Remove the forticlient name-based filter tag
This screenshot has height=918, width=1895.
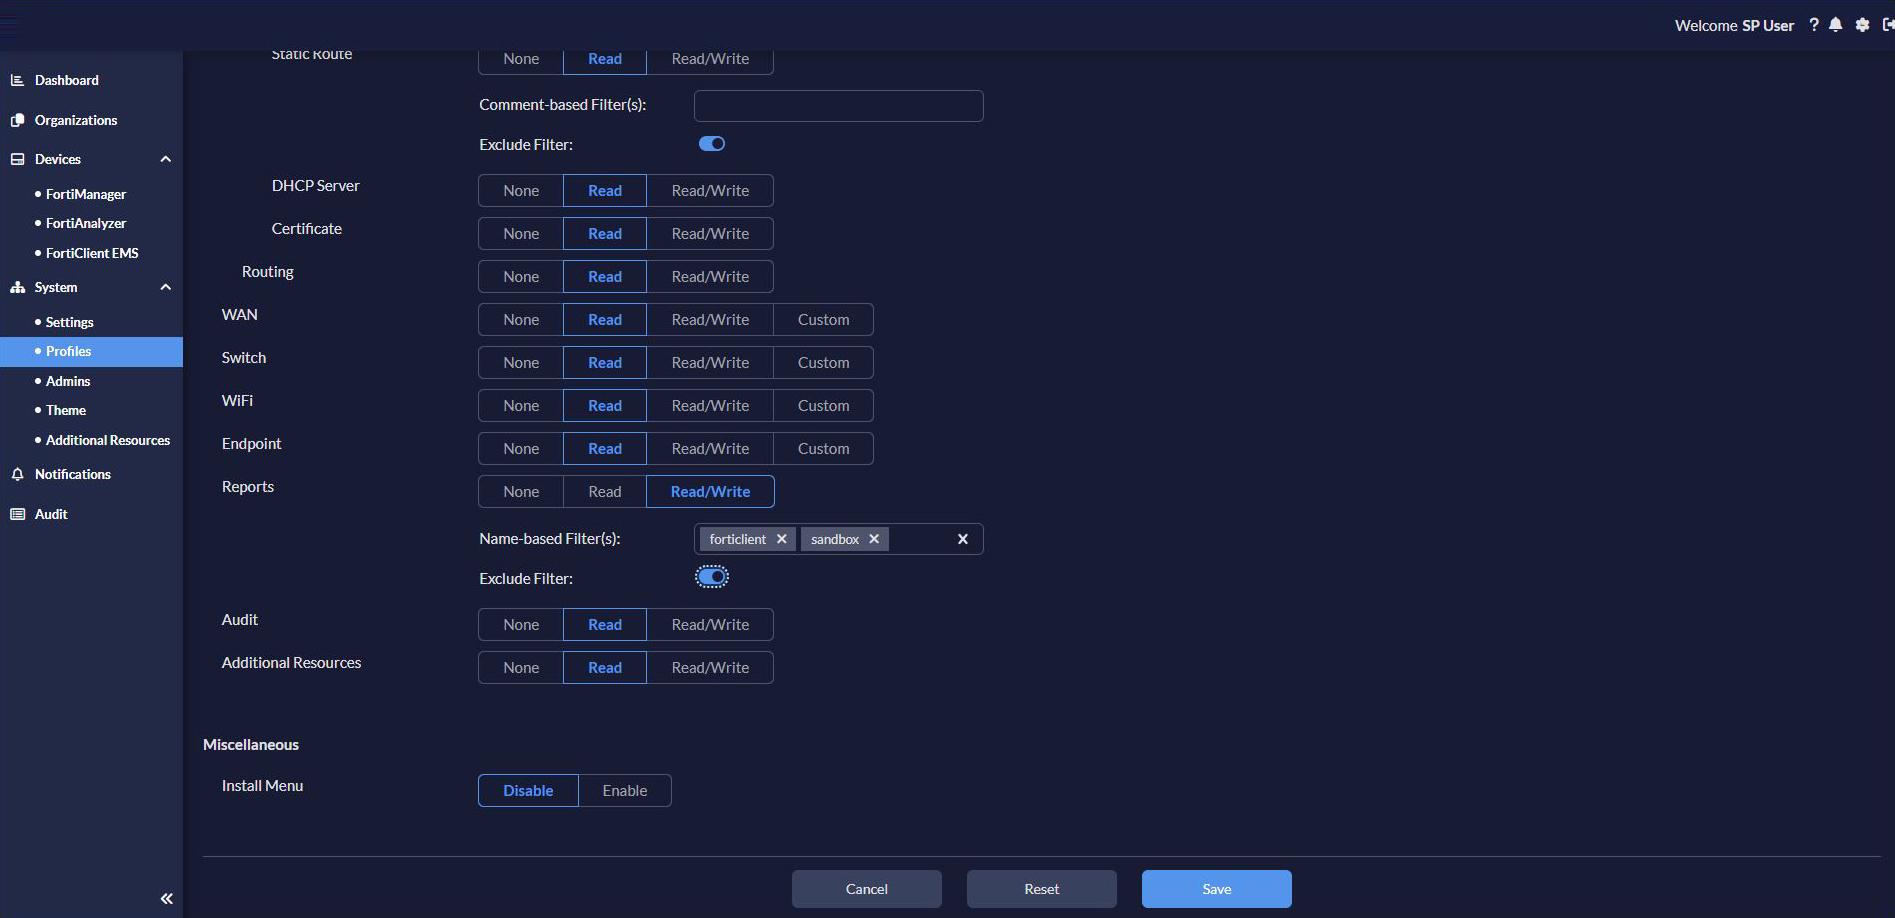tap(783, 539)
